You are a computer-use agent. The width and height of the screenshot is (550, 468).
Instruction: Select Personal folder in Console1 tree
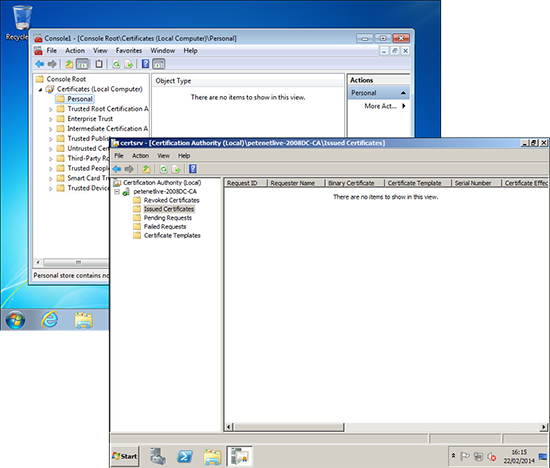pos(80,99)
